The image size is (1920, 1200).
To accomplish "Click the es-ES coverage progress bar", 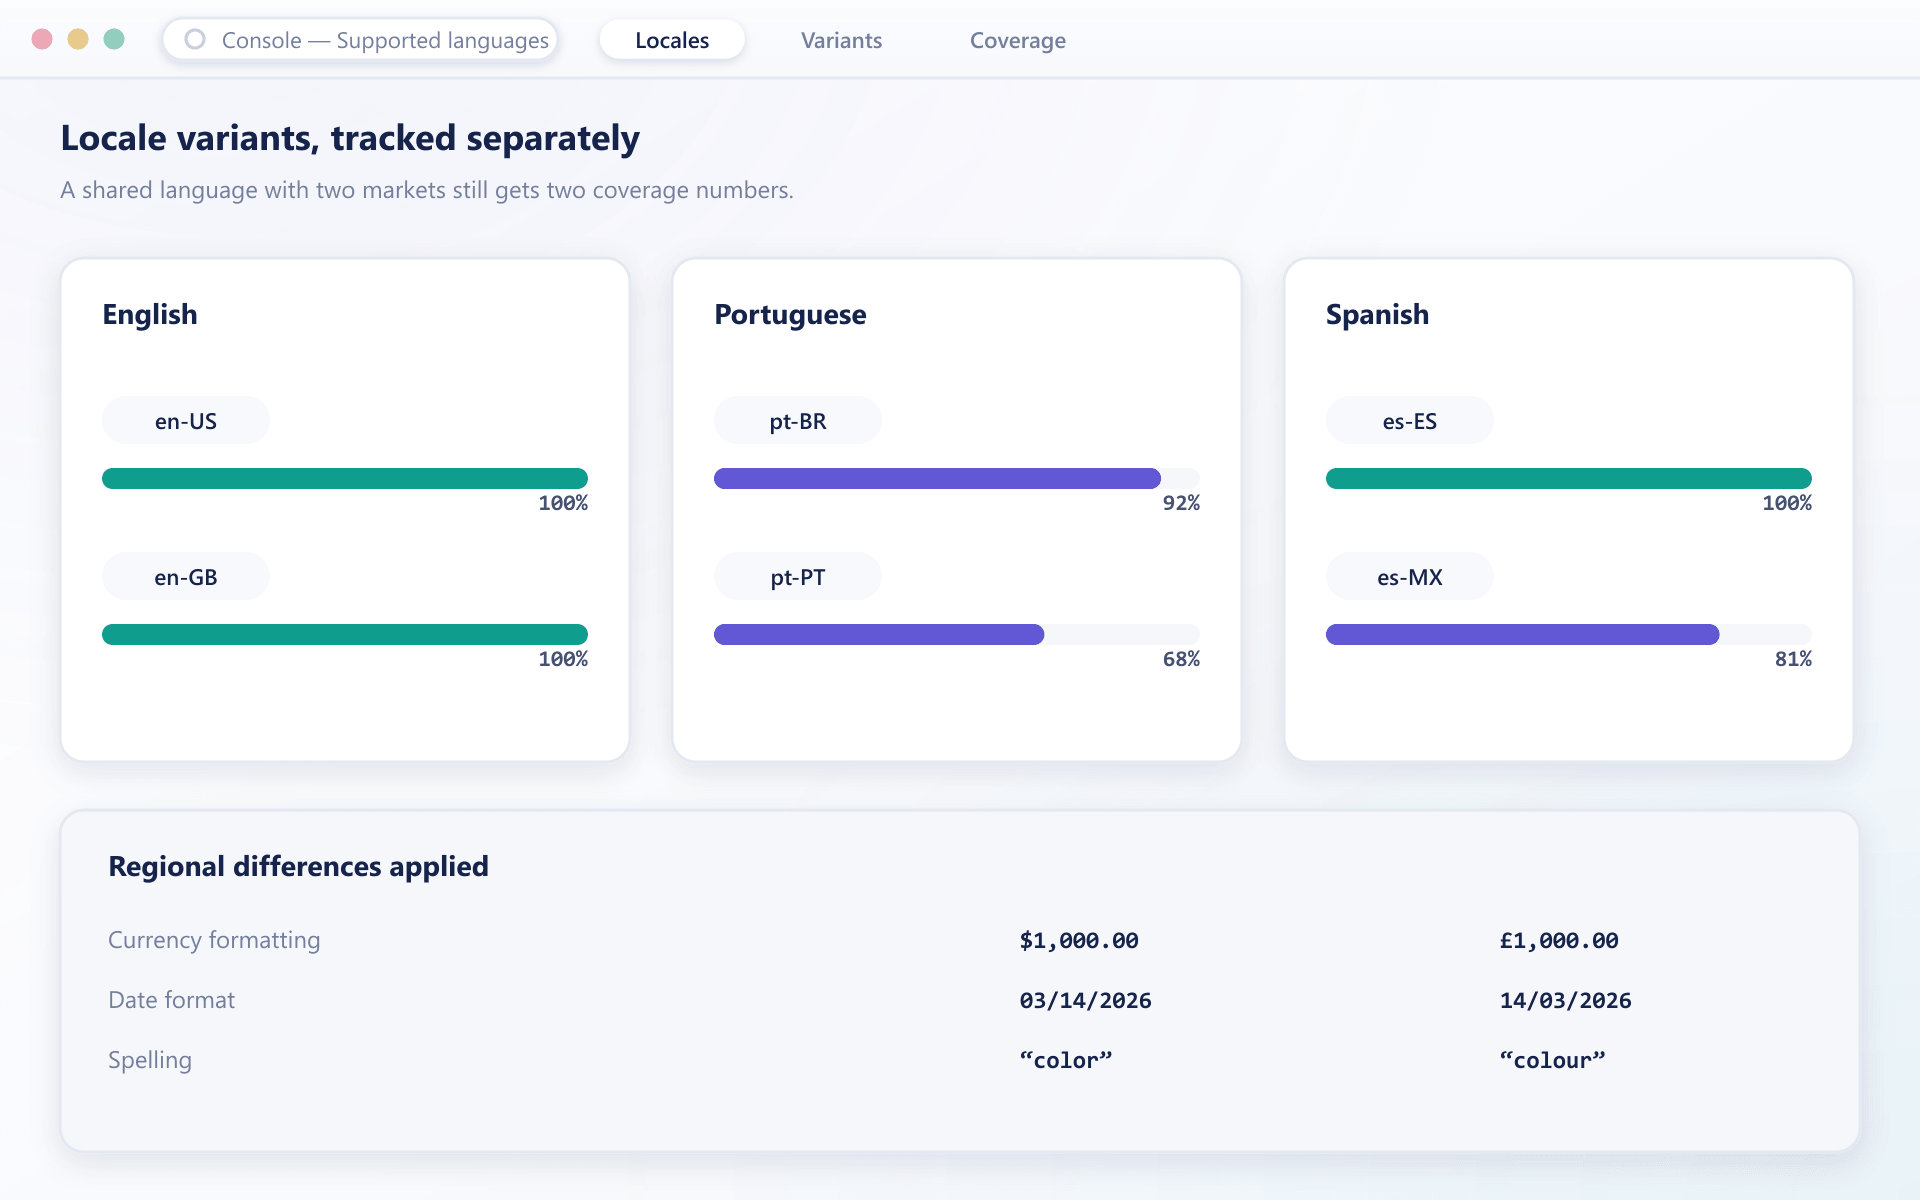I will [1569, 479].
